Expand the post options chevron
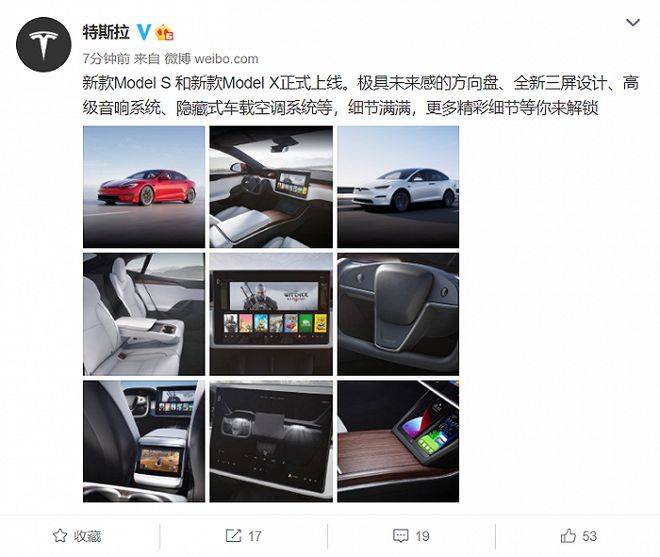Viewport: 660px width, 557px height. click(x=633, y=22)
